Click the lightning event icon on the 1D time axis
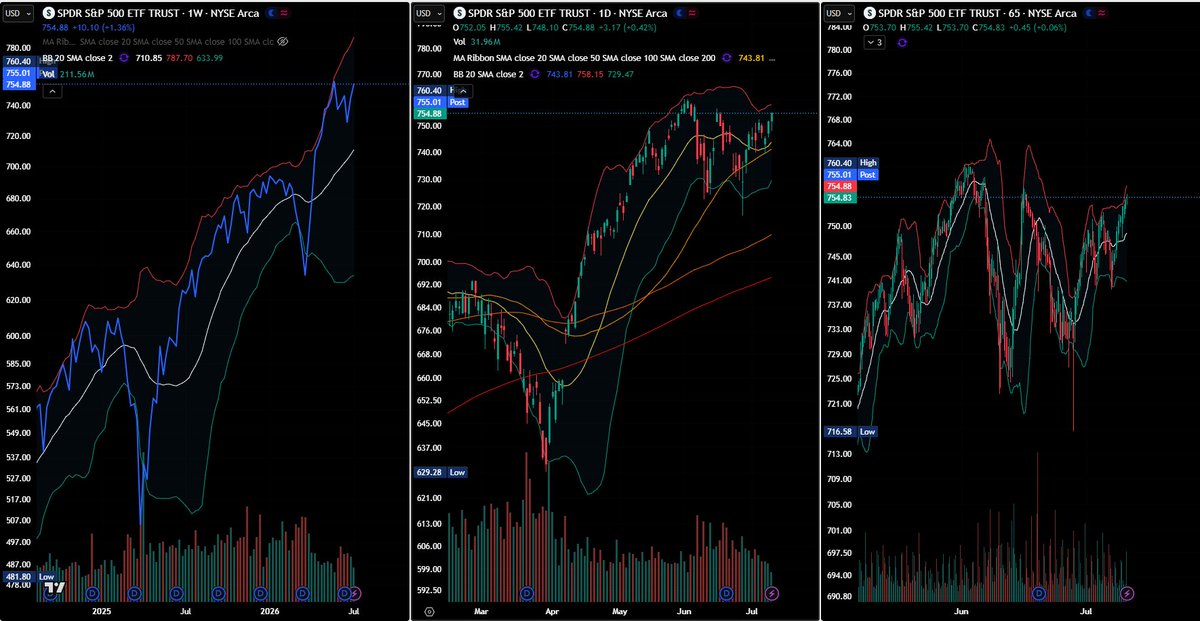 pos(772,594)
